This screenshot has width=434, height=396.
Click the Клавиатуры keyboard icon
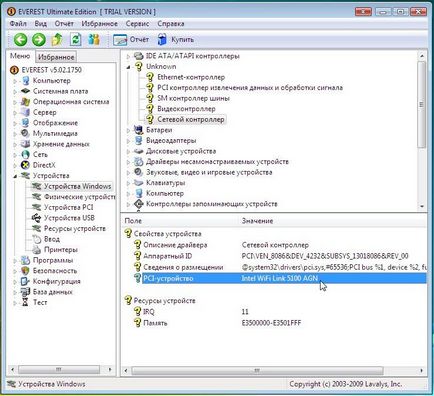pos(139,183)
